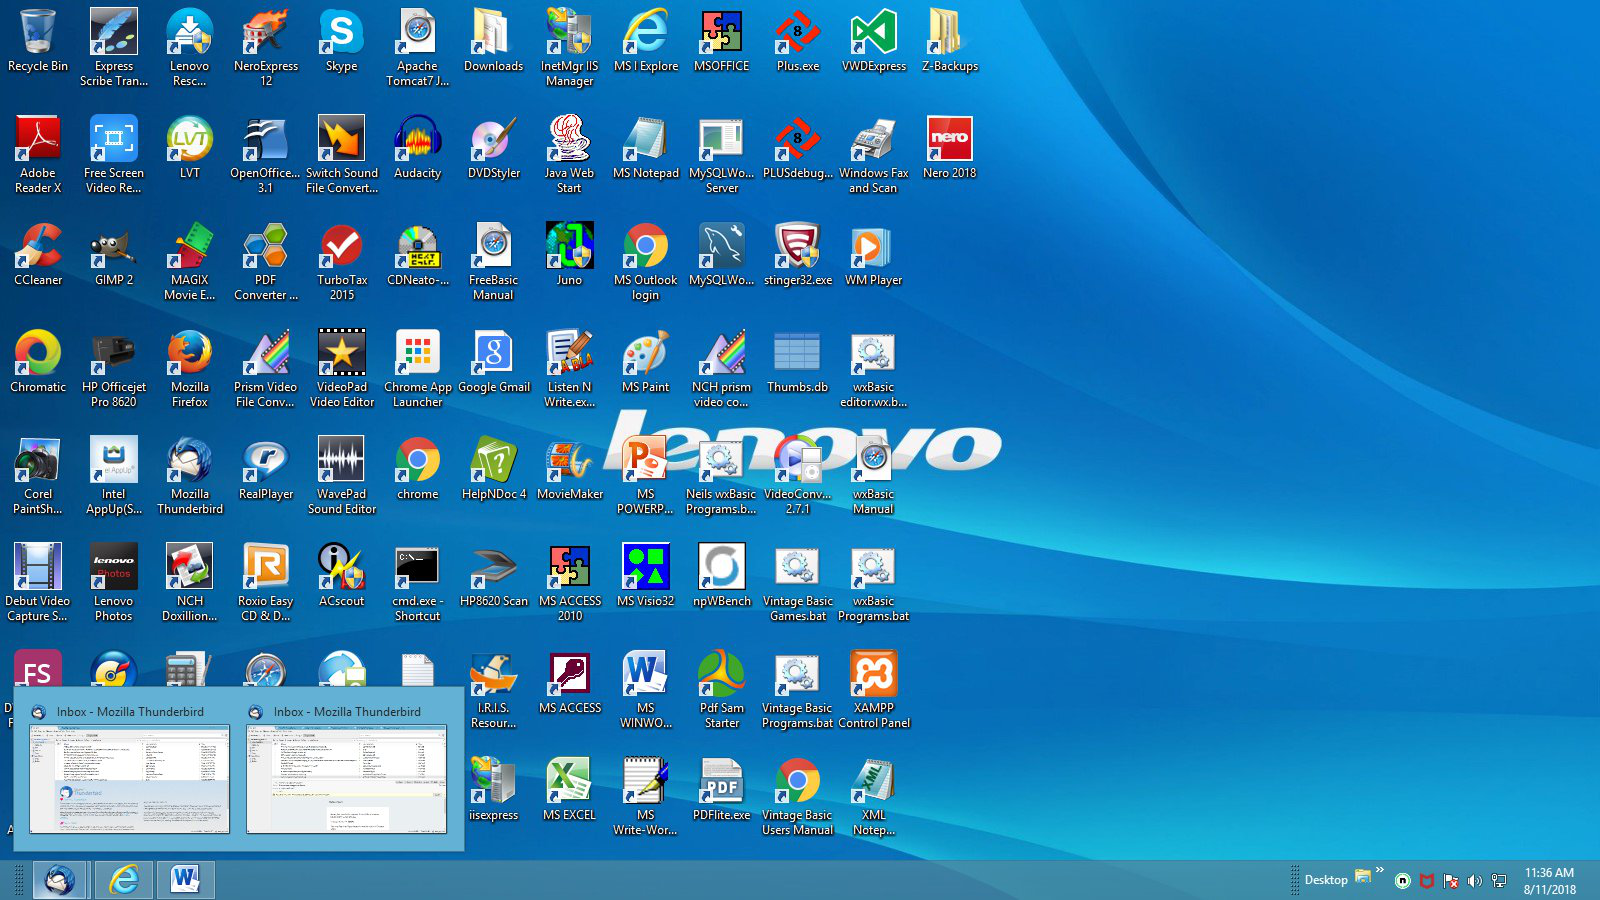The height and width of the screenshot is (900, 1600).
Task: Click the Action Center flag tray icon
Action: coord(1451,881)
